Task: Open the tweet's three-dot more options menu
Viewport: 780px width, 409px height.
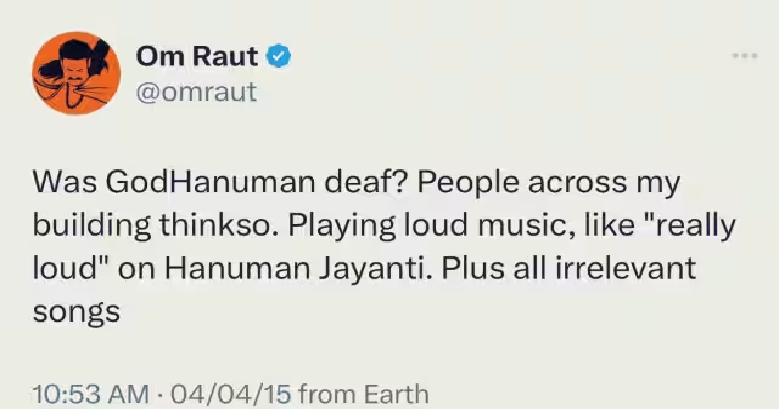Action: pyautogui.click(x=745, y=56)
